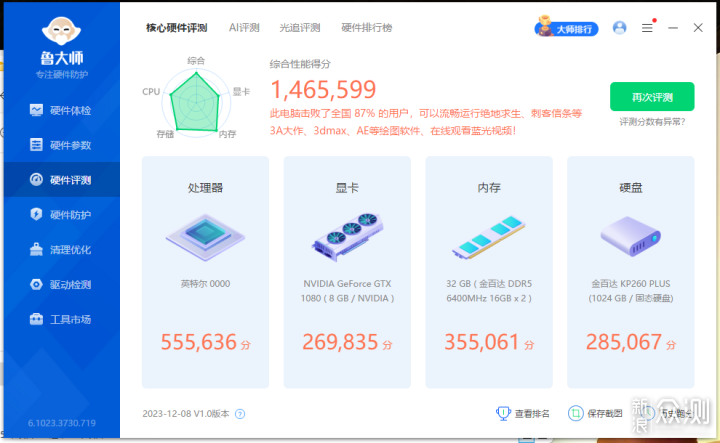Click the green 再次评测 button
The image size is (720, 443).
(x=652, y=97)
